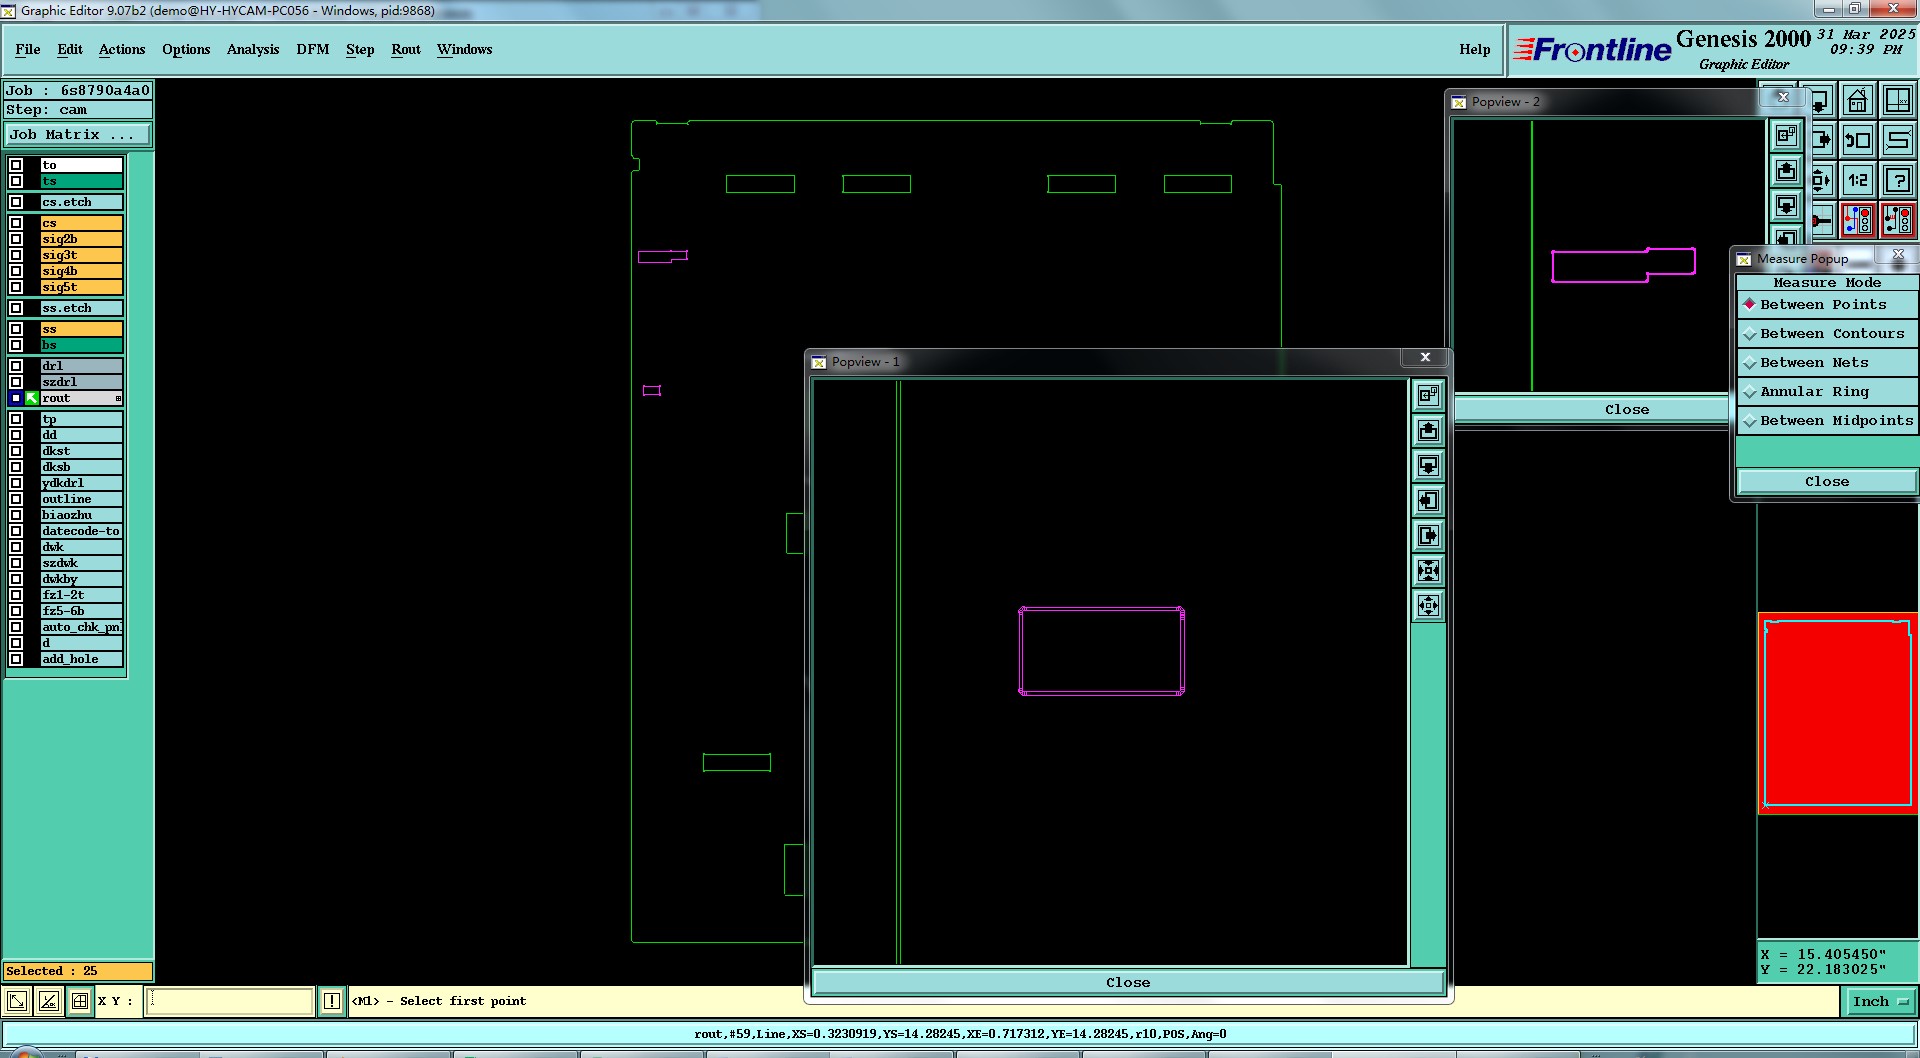This screenshot has height=1058, width=1920.
Task: Select the szdrl layer name
Action: [81, 382]
